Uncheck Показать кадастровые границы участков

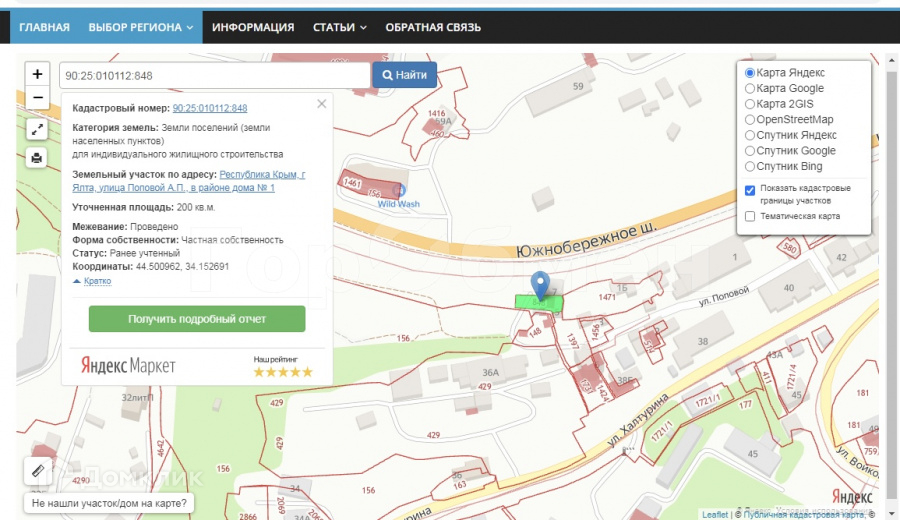click(750, 190)
